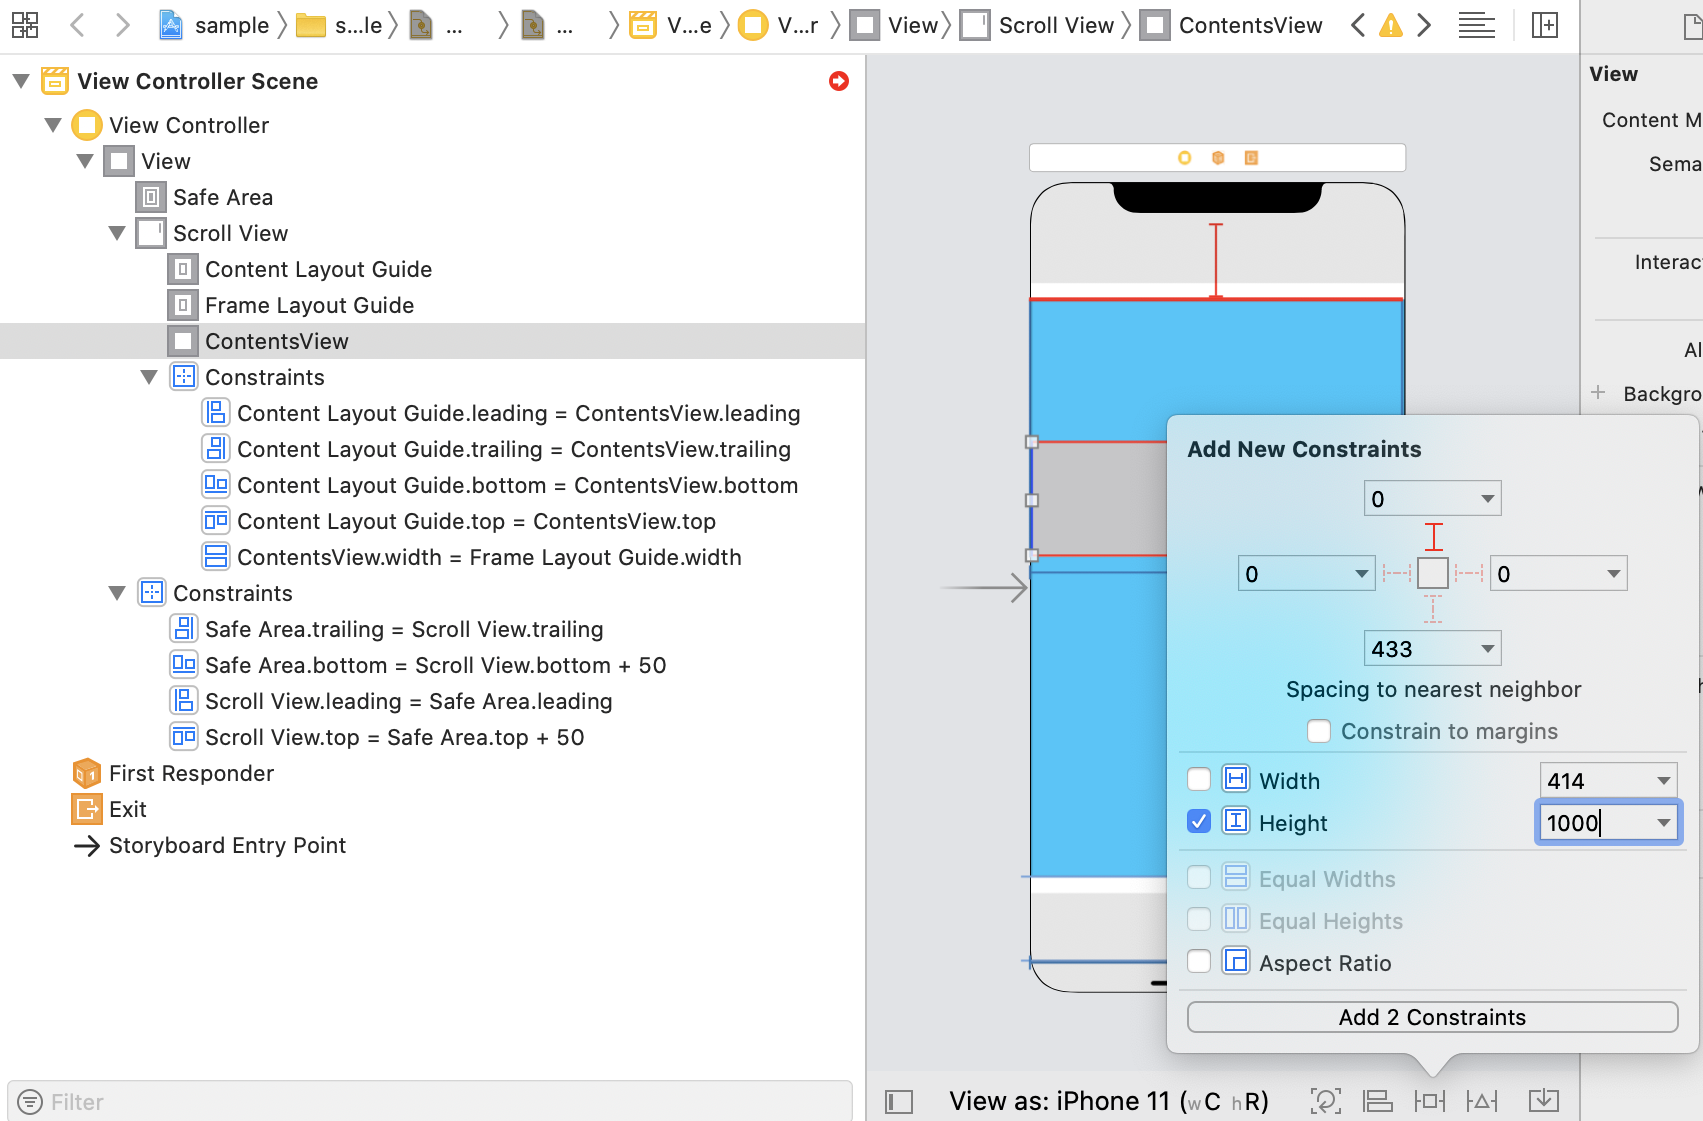Select Content Layout Guide row
This screenshot has height=1121, width=1703.
point(301,269)
